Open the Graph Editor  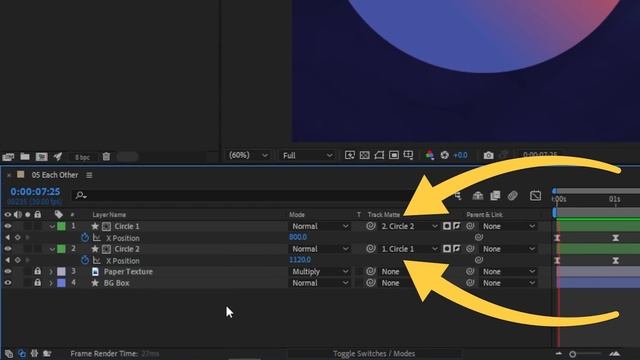click(535, 196)
